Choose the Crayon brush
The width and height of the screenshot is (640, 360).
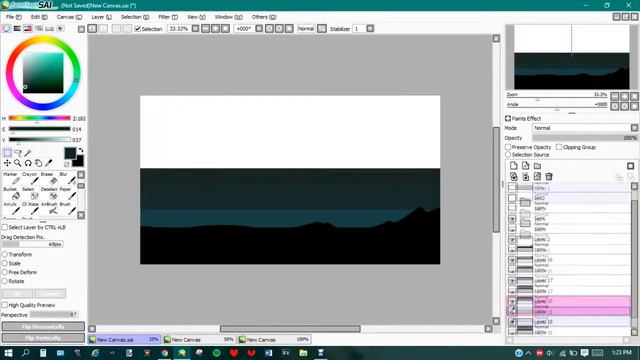click(x=30, y=178)
